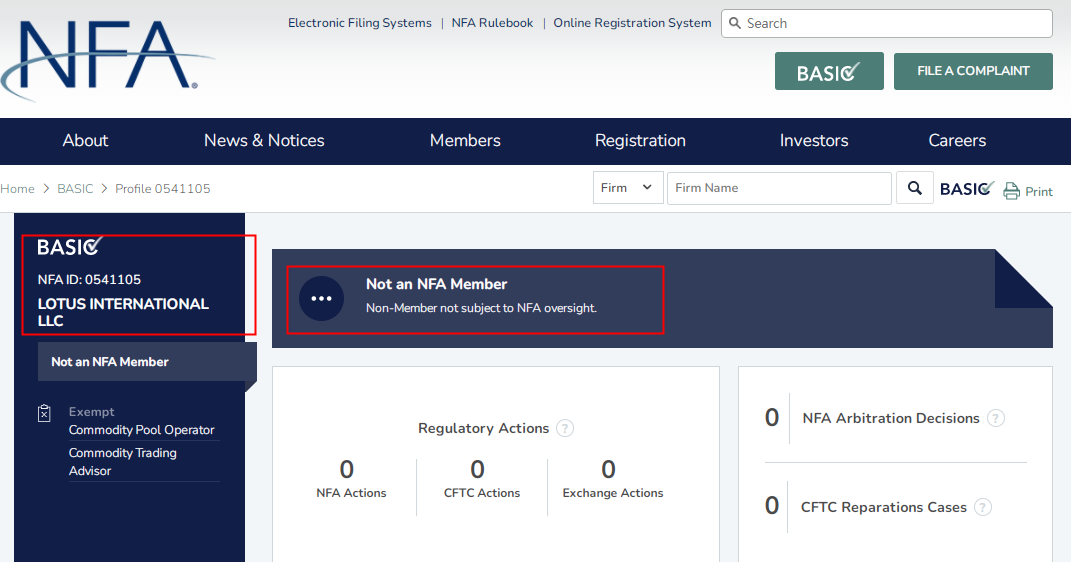1071x562 pixels.
Task: Open Electronic Filing Systems link
Action: coord(360,23)
